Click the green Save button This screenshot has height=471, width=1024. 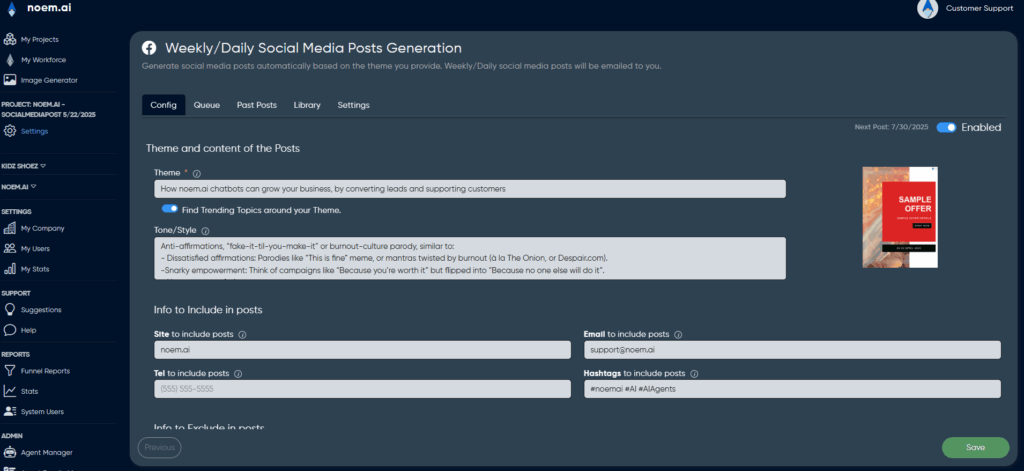pyautogui.click(x=975, y=447)
